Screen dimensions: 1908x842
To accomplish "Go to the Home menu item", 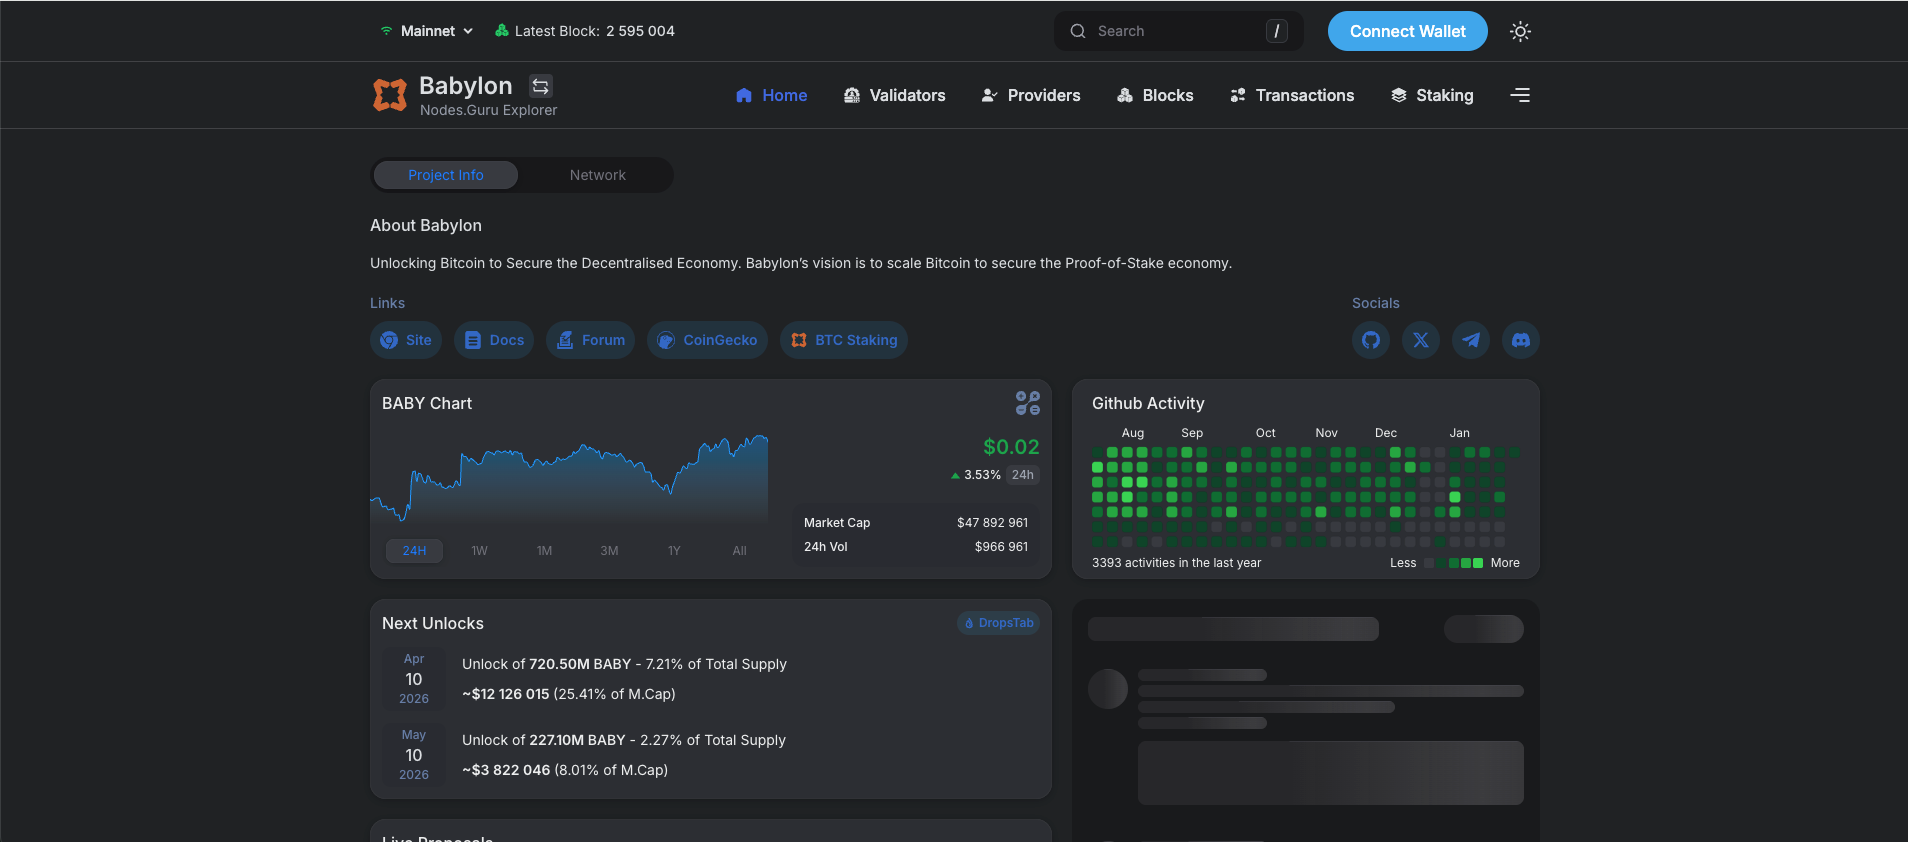I will (771, 95).
